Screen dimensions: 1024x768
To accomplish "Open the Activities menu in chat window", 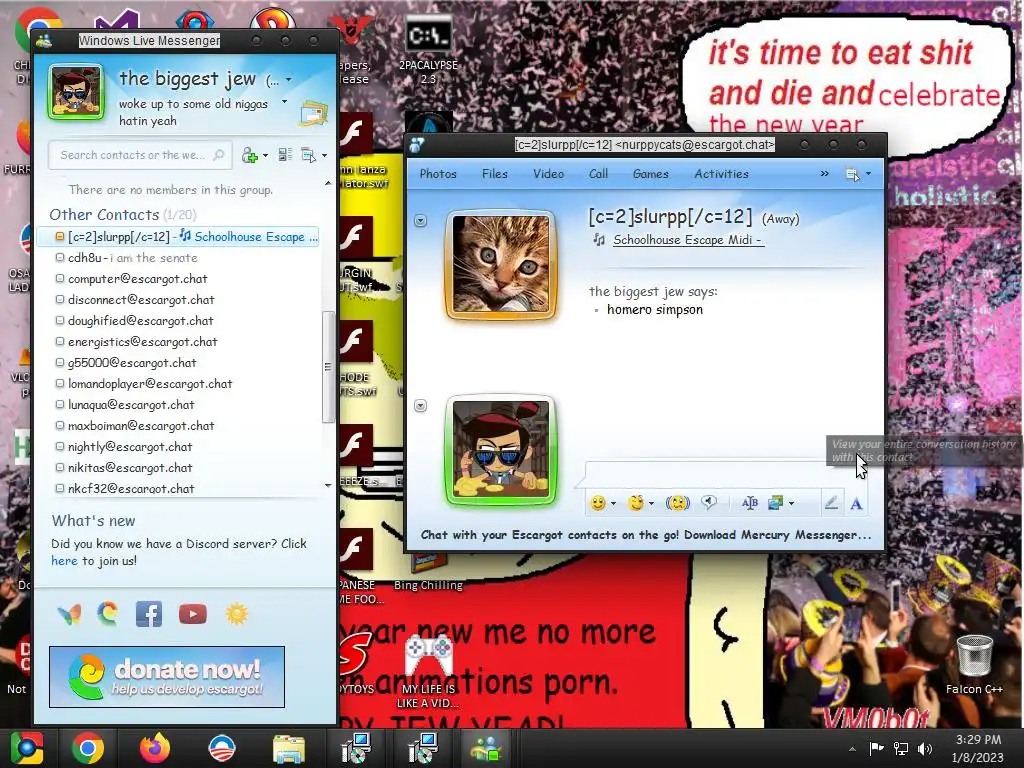I will point(721,174).
